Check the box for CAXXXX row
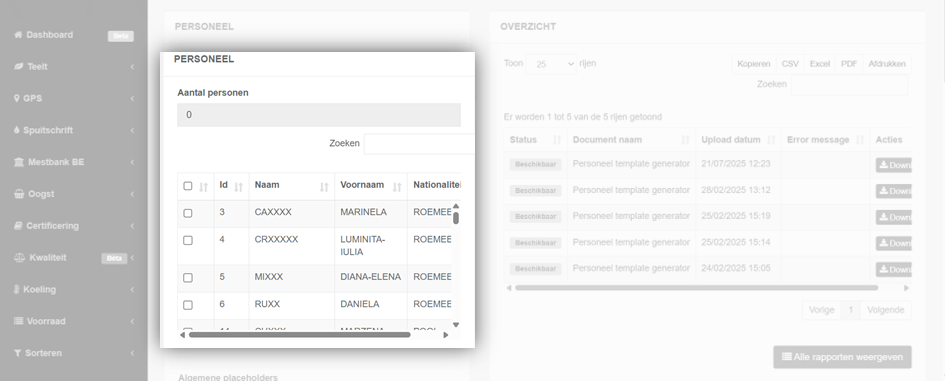Image resolution: width=945 pixels, height=381 pixels. click(187, 213)
